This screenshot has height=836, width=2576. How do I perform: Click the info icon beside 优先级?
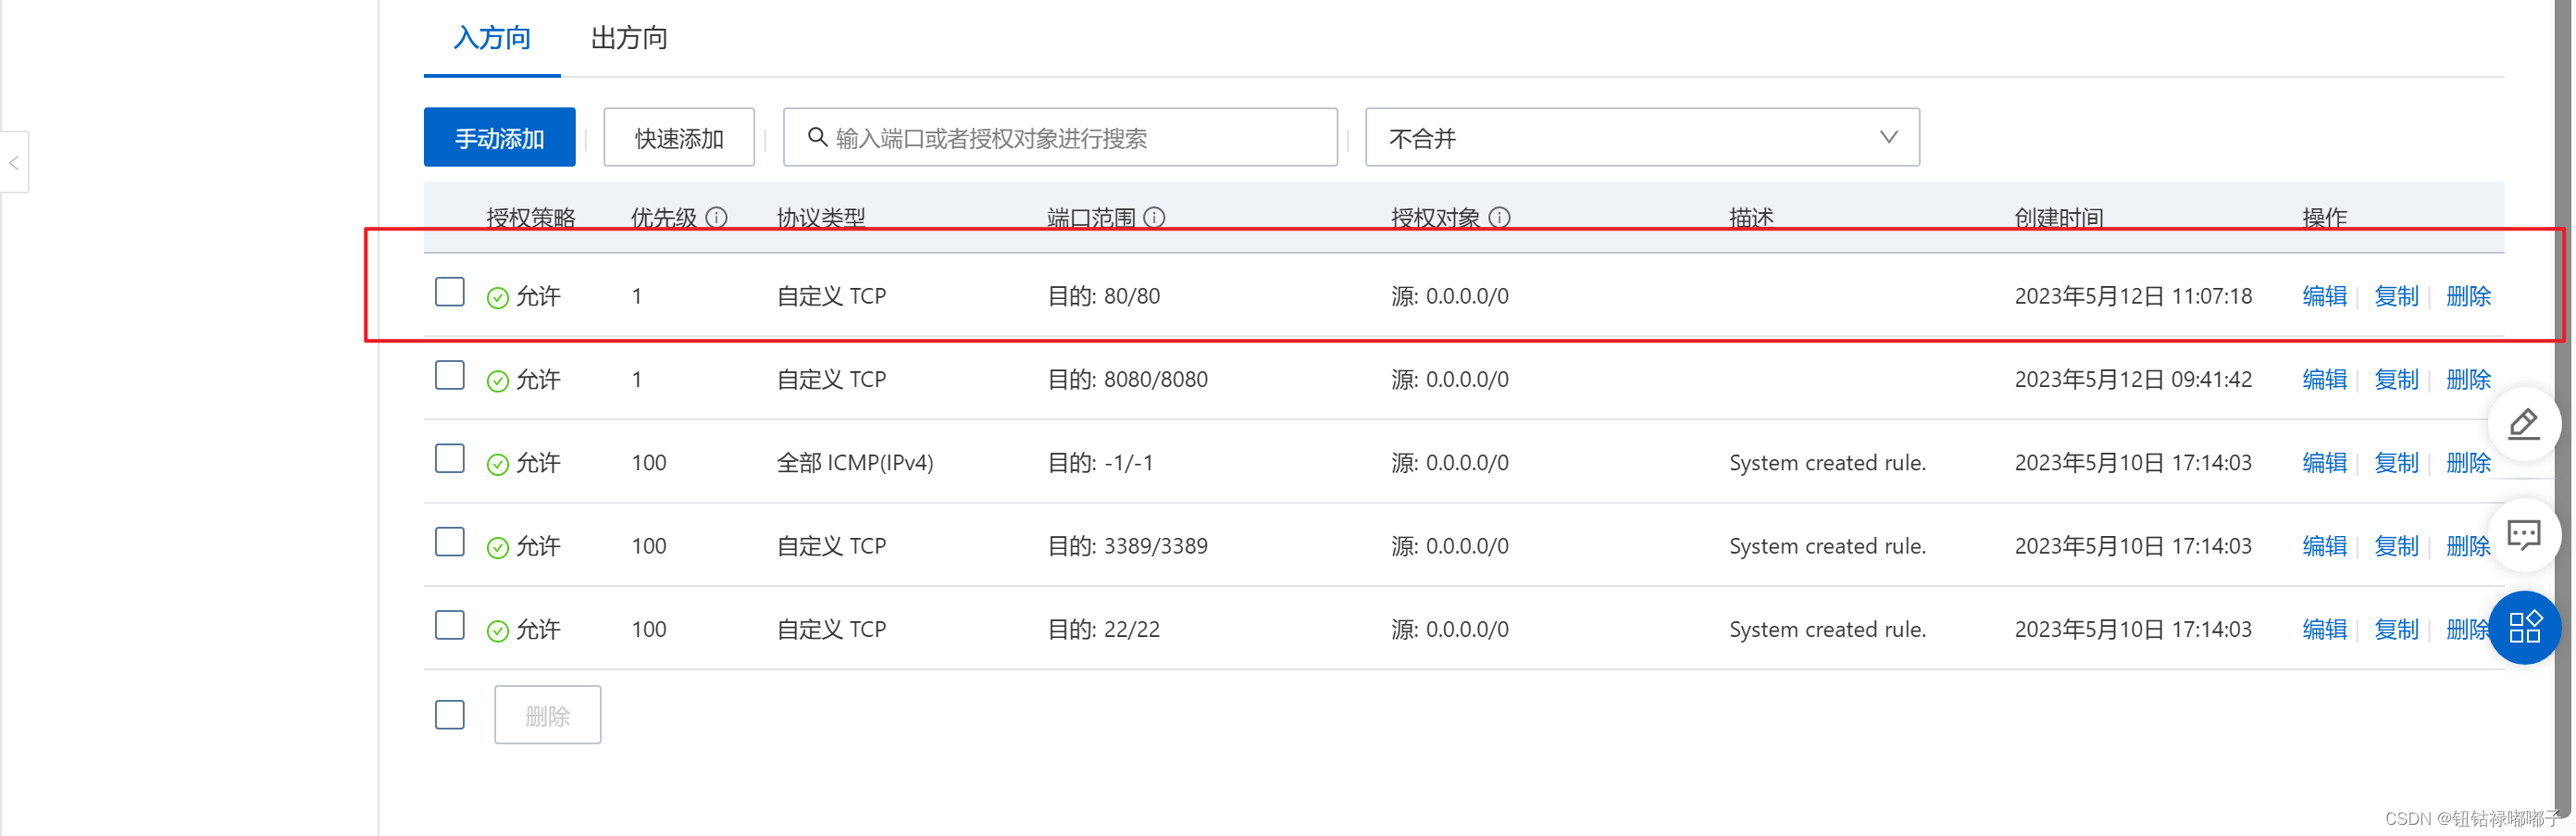click(716, 217)
